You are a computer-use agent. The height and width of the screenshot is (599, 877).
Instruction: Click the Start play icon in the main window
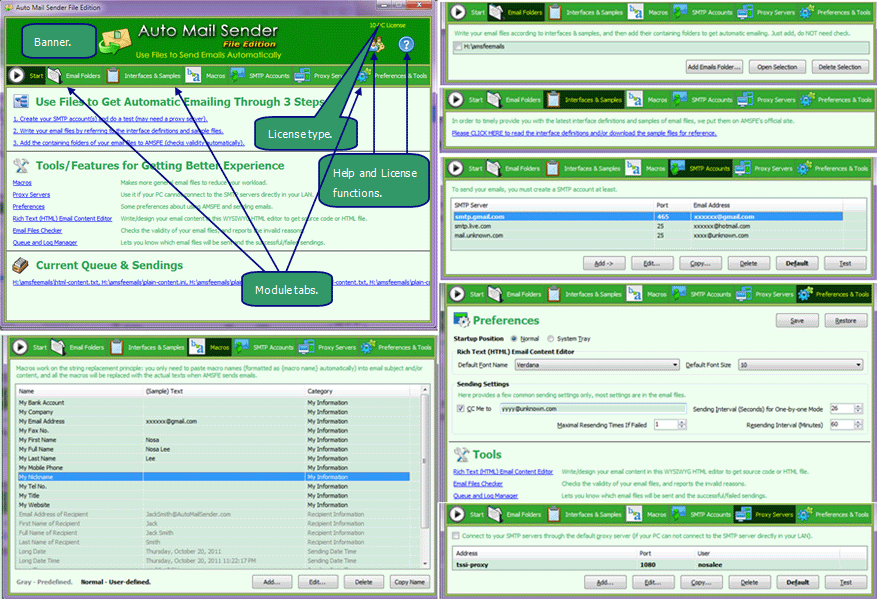coord(16,75)
